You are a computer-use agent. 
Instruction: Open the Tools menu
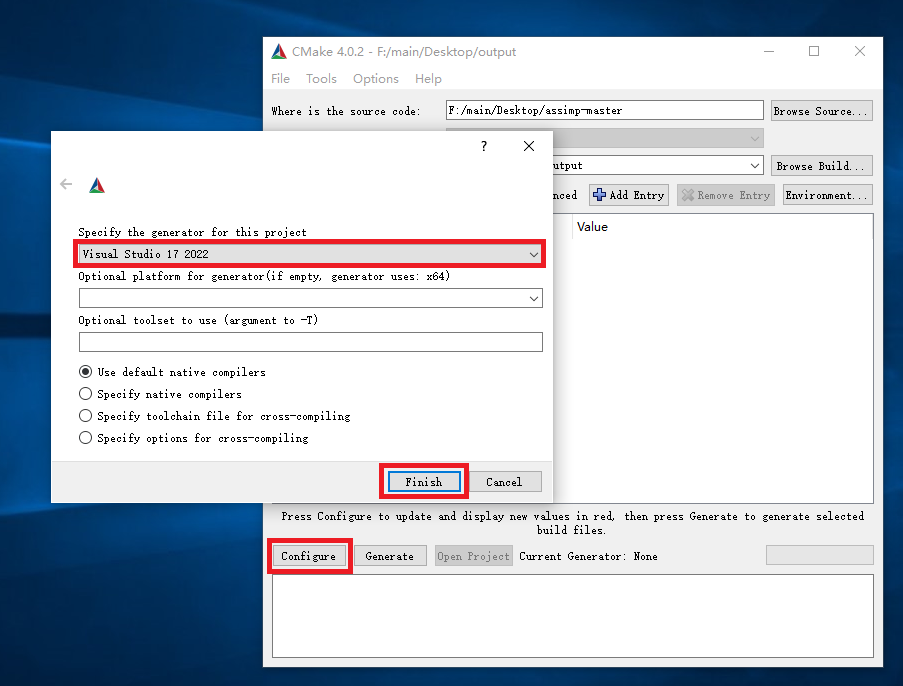pyautogui.click(x=321, y=78)
